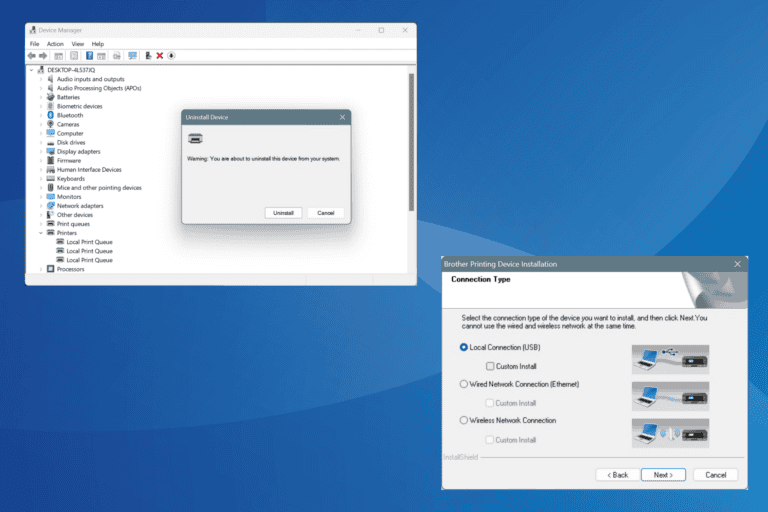Enable Custom Install under Local Connection

(x=490, y=366)
